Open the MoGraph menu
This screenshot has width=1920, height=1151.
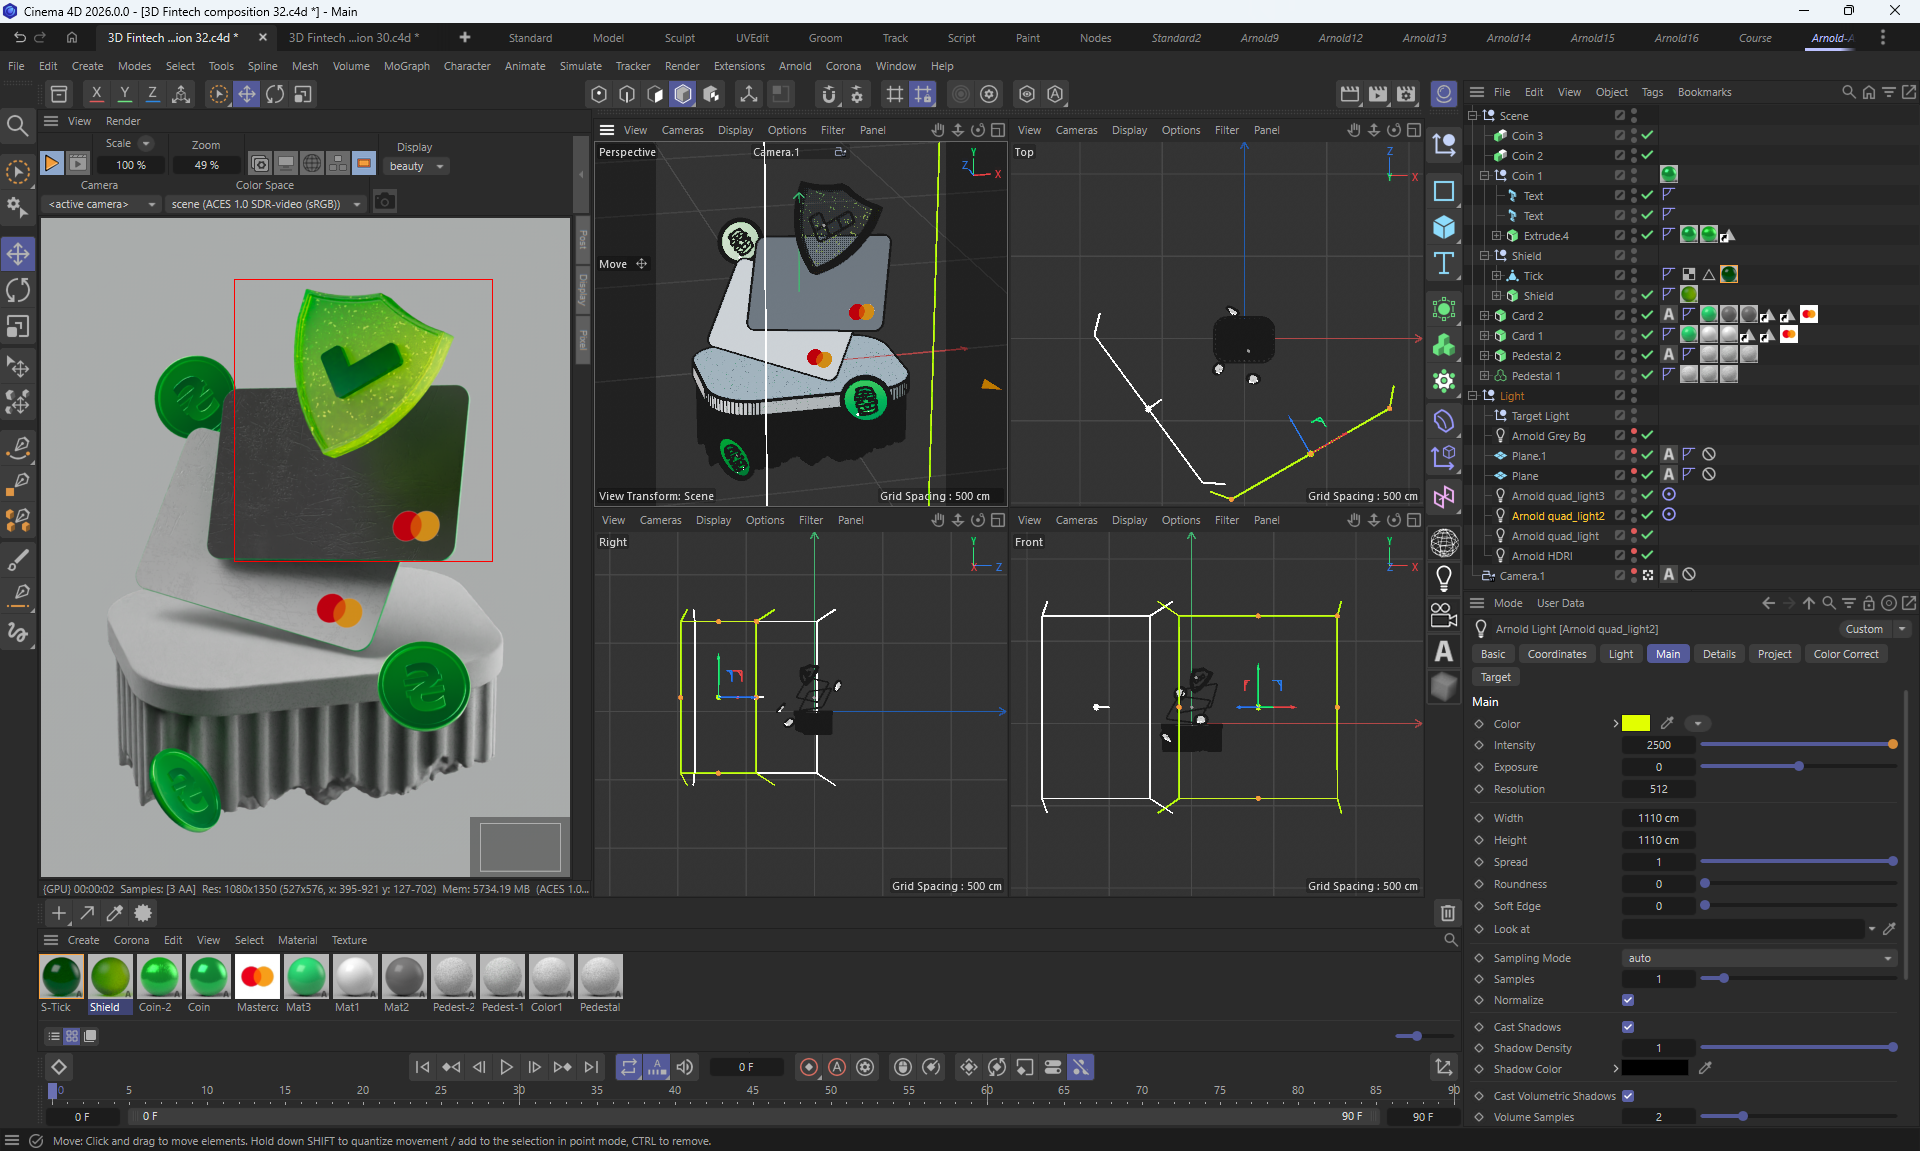[406, 66]
